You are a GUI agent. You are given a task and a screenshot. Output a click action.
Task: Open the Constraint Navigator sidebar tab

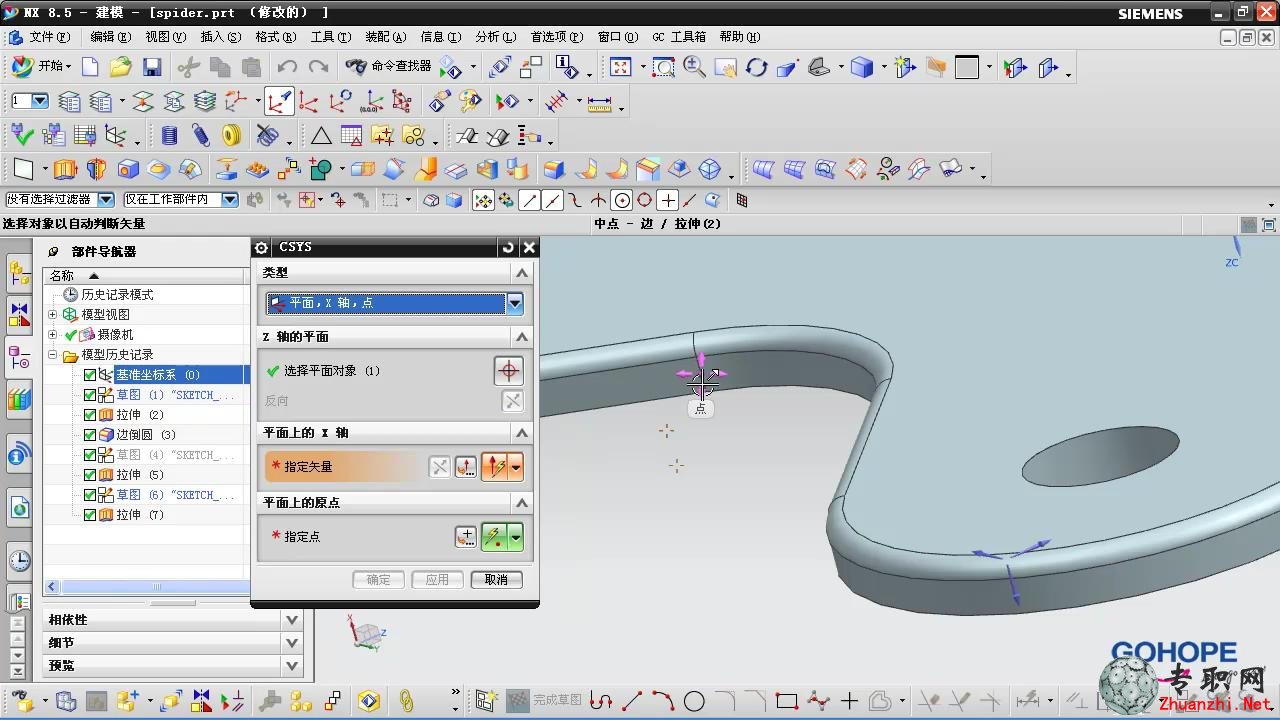(x=19, y=315)
